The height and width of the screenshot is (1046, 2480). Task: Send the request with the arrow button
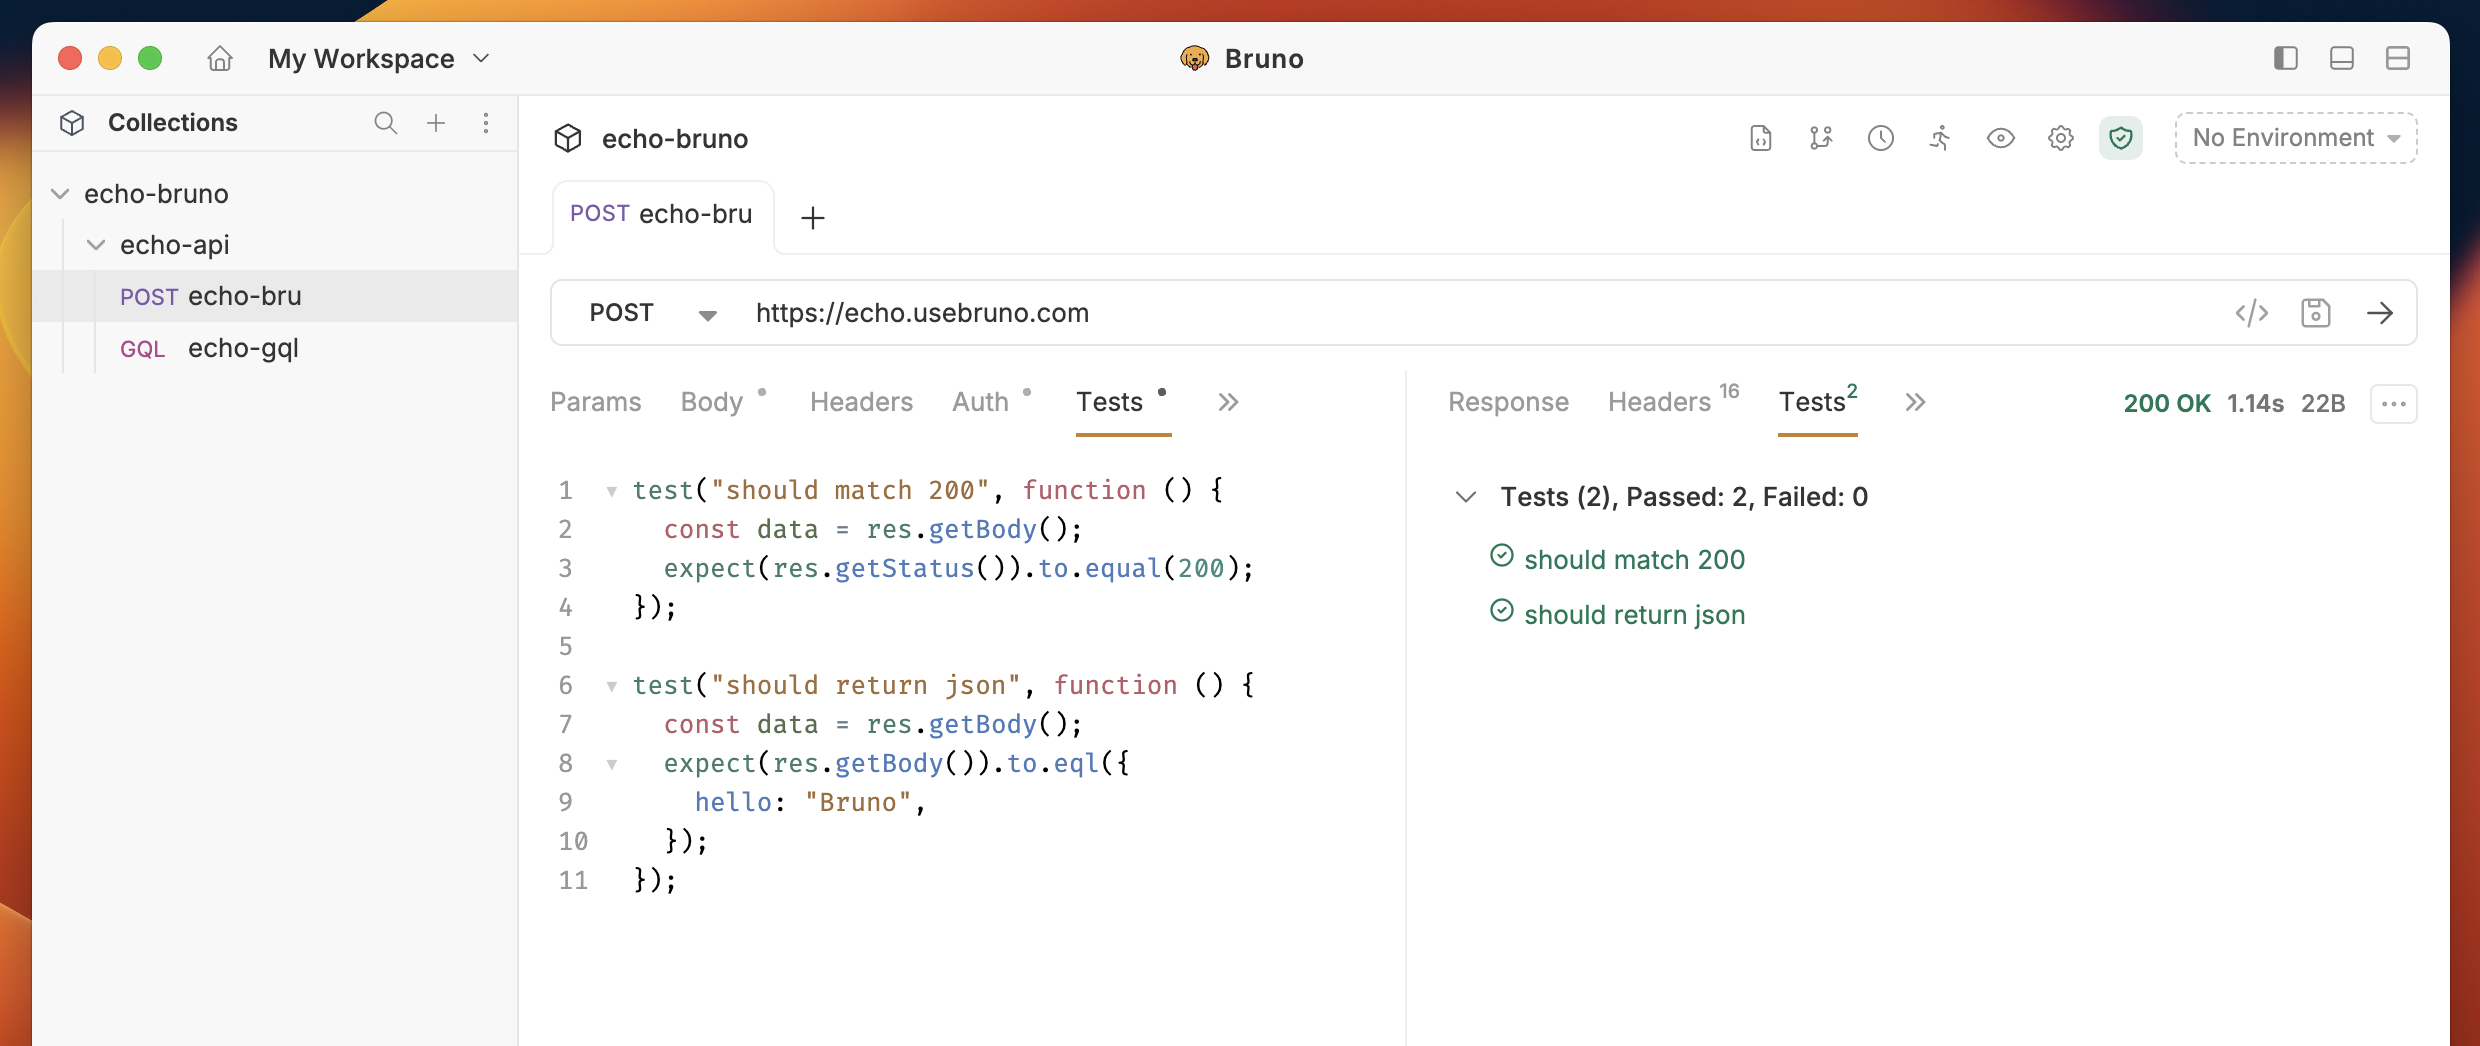click(x=2381, y=312)
